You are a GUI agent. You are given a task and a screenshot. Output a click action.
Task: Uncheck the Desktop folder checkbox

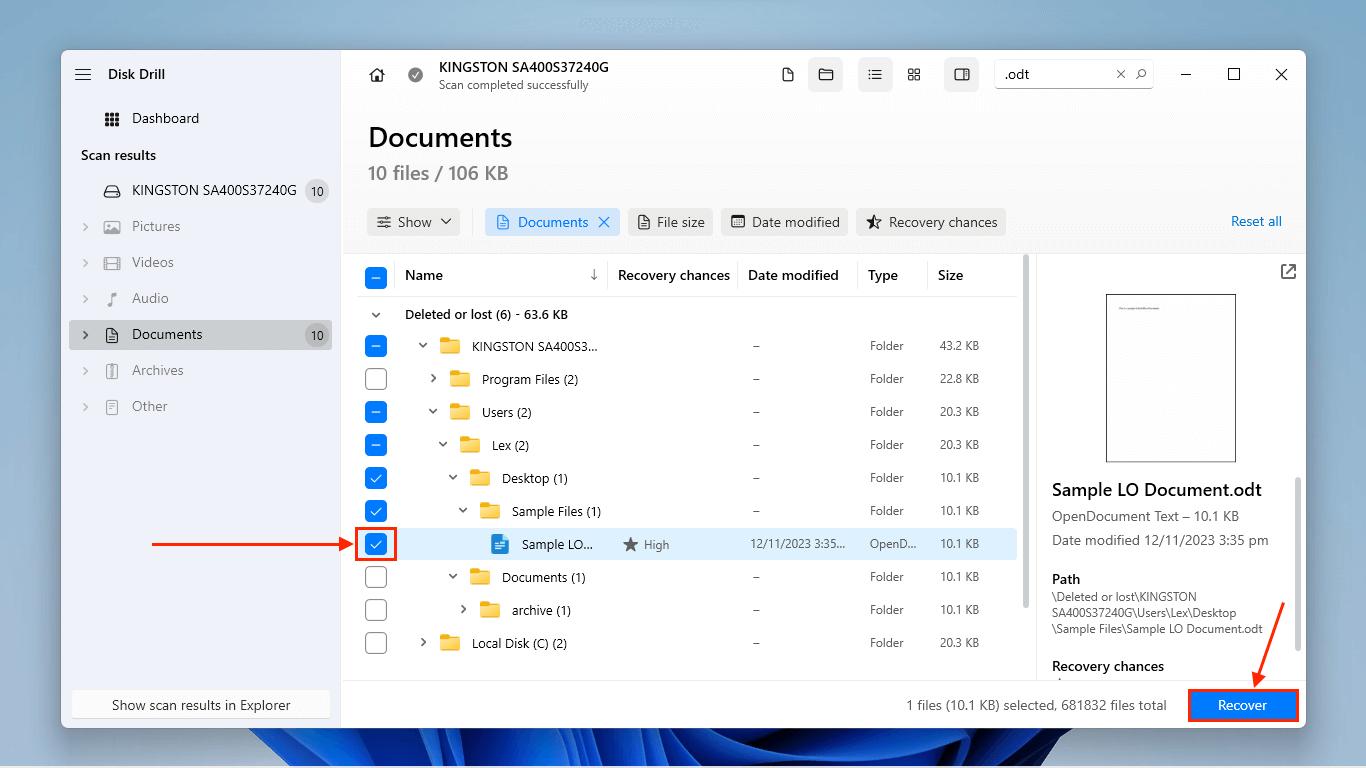pos(376,478)
